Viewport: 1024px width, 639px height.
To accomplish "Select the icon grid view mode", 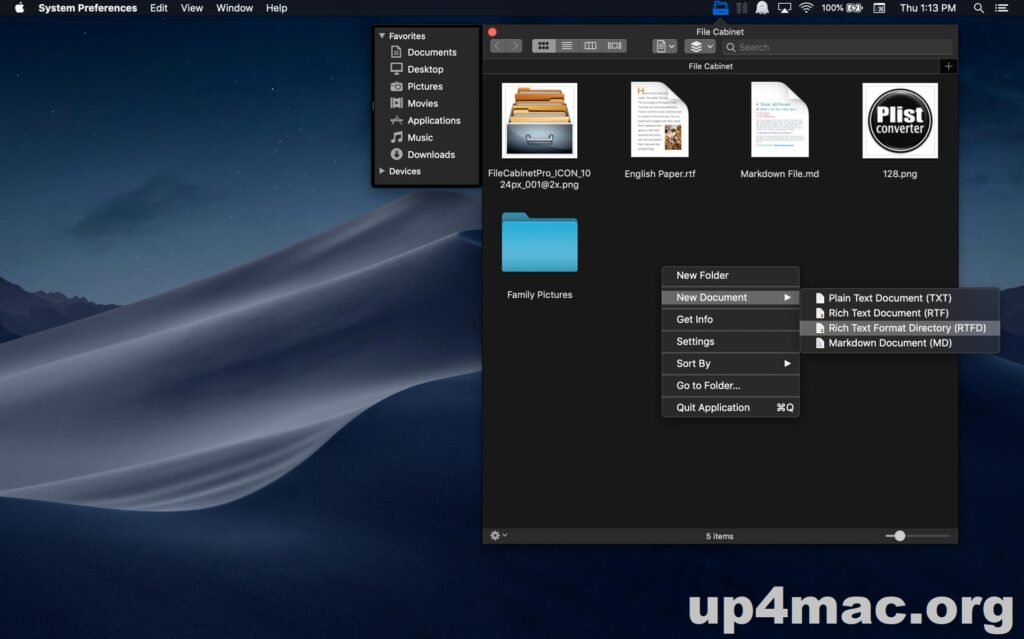I will tap(542, 45).
